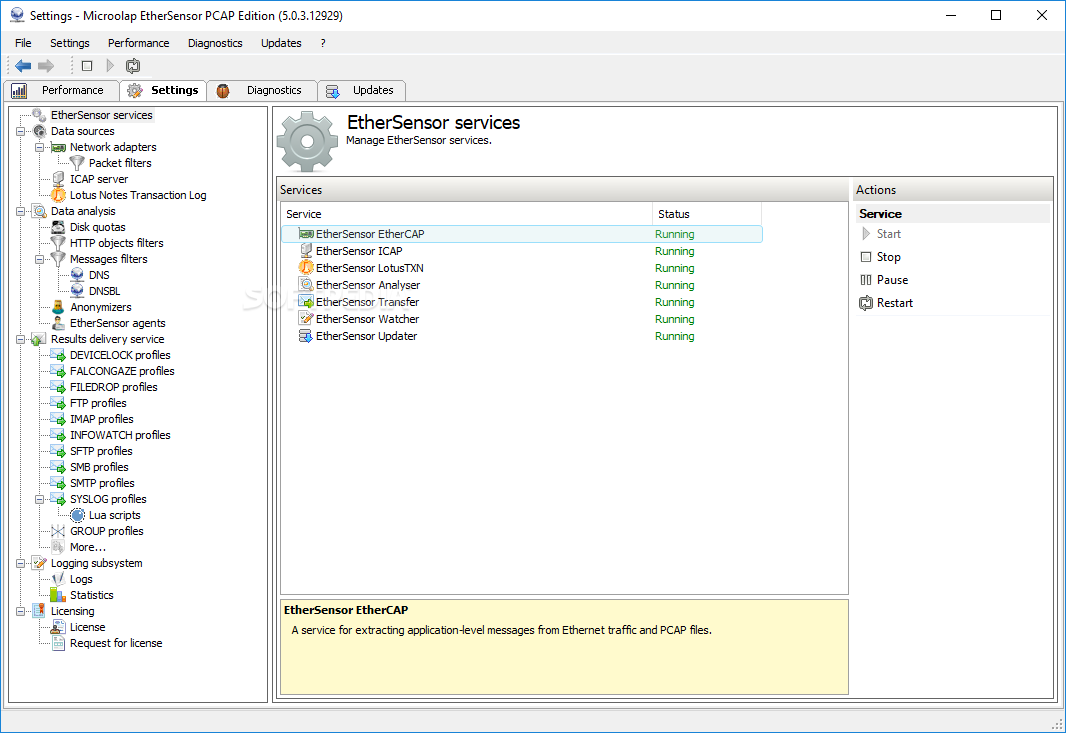This screenshot has width=1066, height=733.
Task: Click the Request for license icon
Action: pos(58,643)
